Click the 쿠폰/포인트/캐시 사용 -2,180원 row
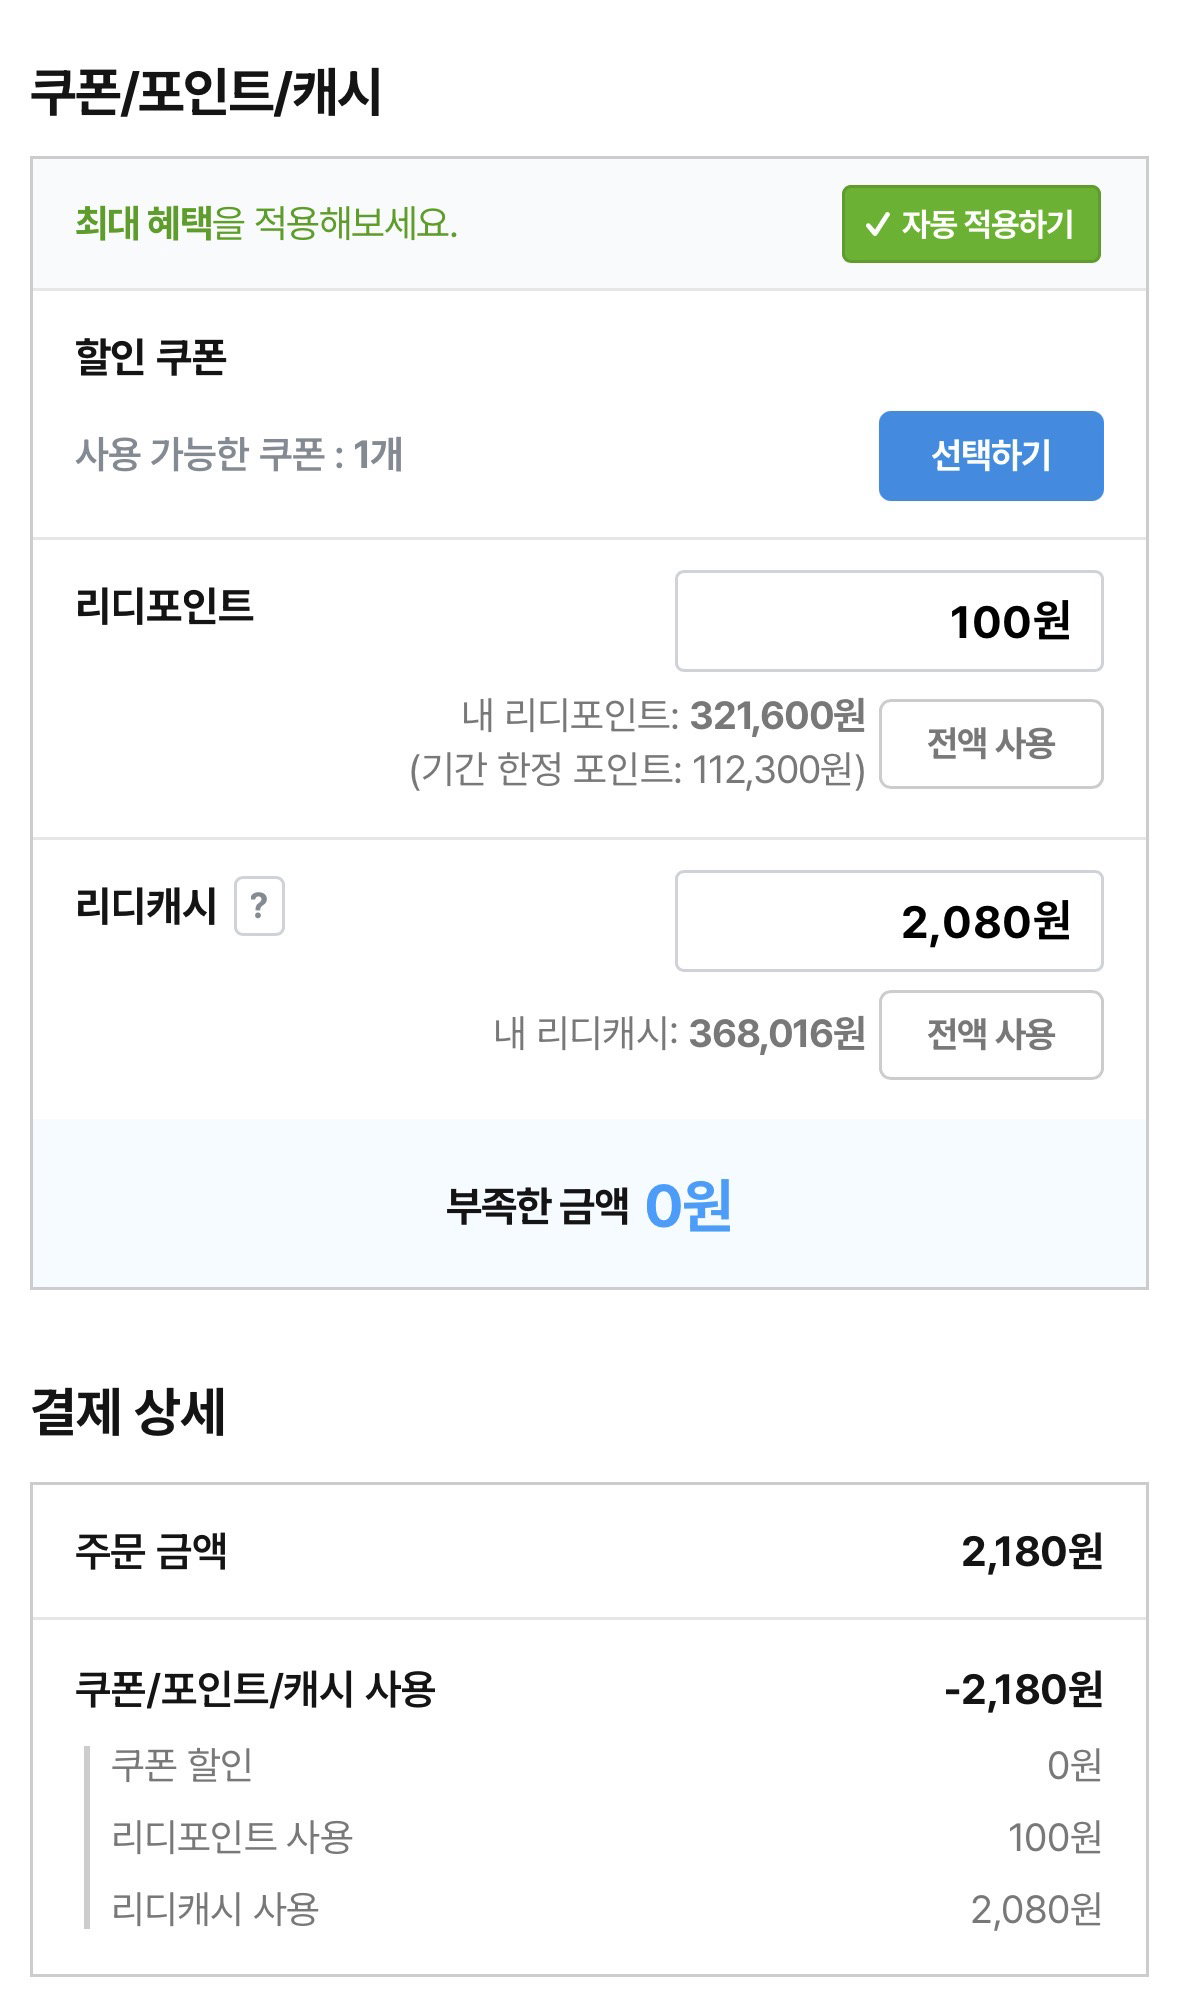The width and height of the screenshot is (1179, 2005). [x=589, y=1690]
